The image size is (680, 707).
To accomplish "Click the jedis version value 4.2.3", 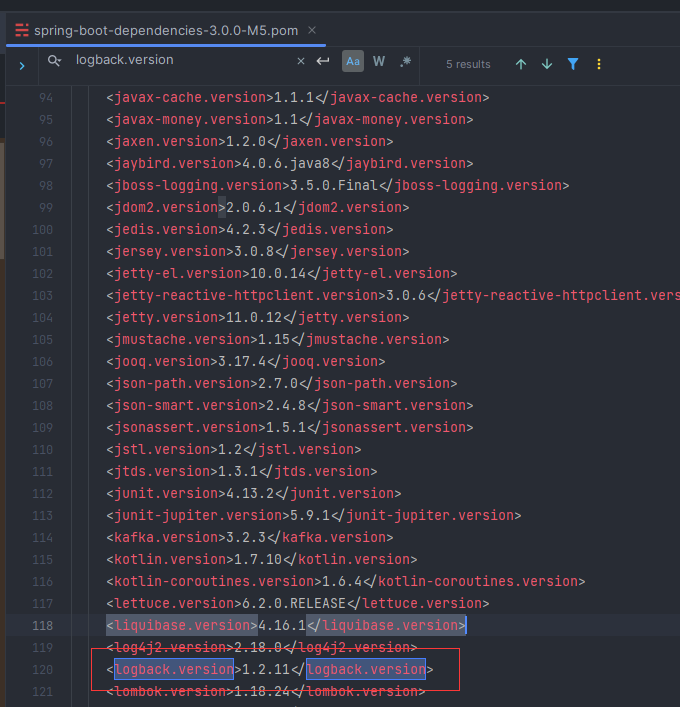I will (246, 230).
